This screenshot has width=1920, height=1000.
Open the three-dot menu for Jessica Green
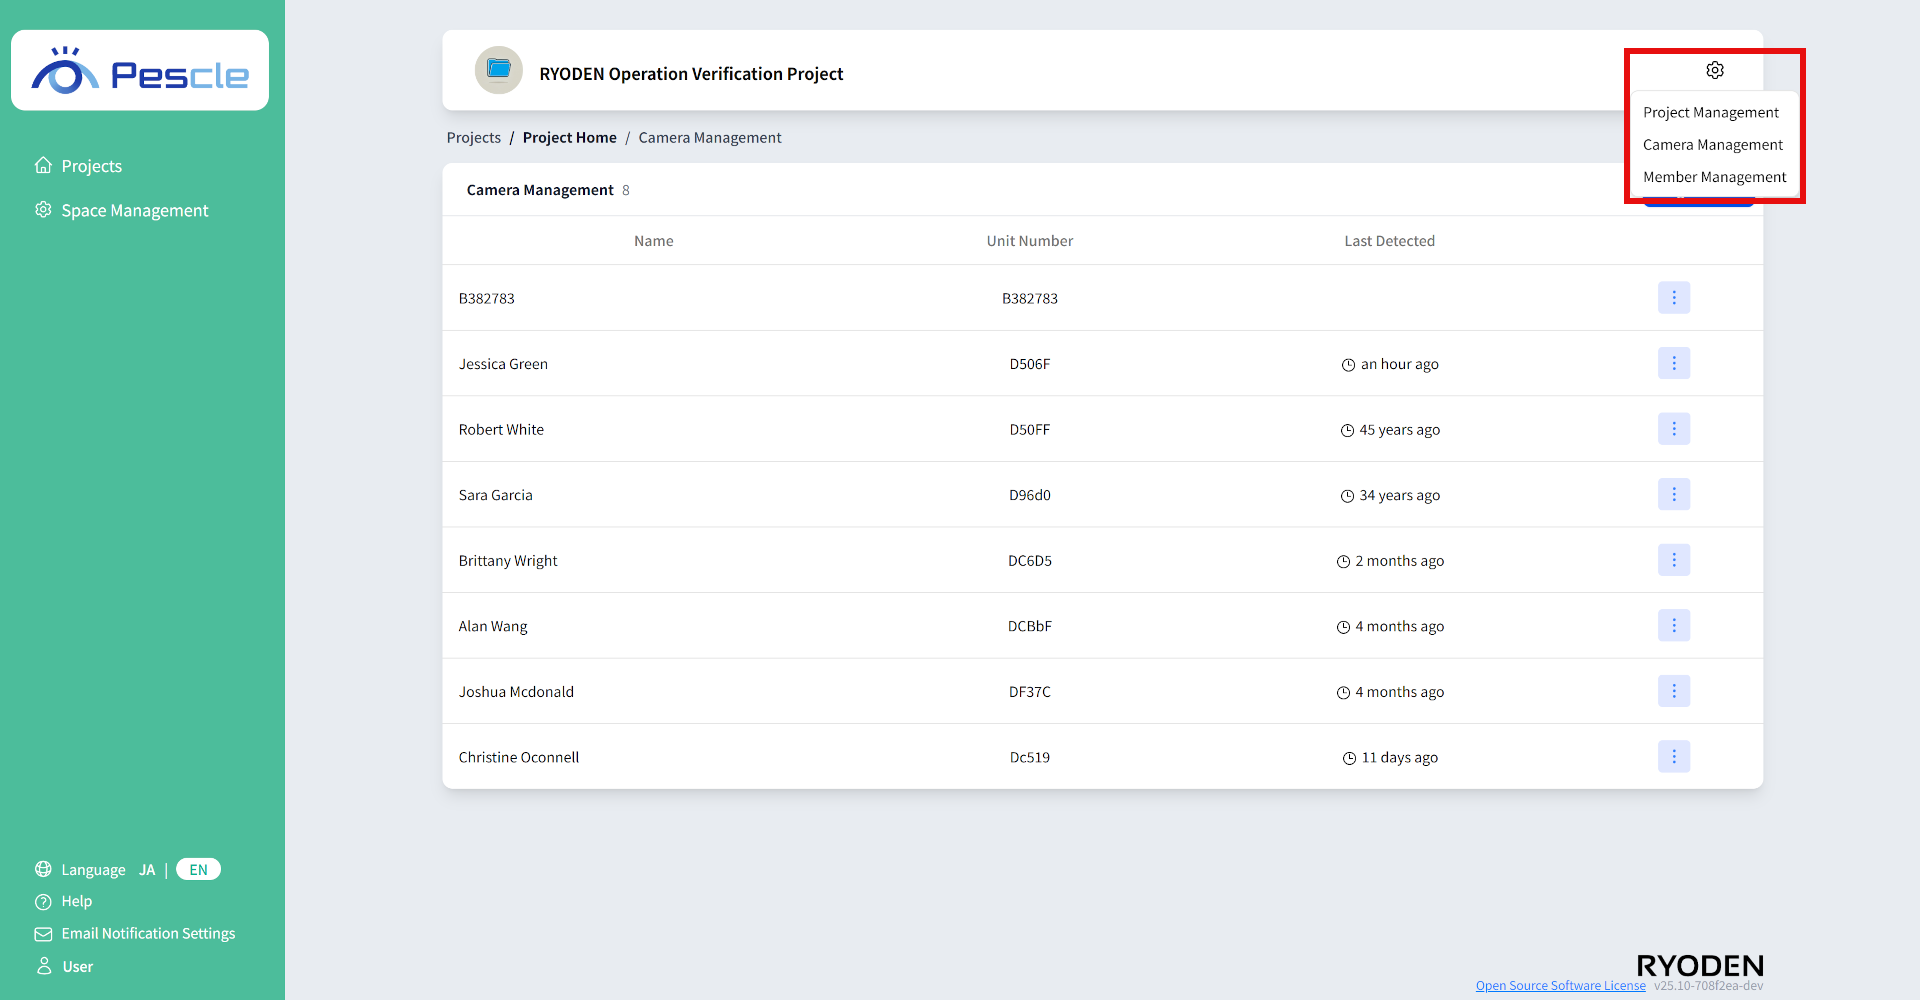[1673, 364]
